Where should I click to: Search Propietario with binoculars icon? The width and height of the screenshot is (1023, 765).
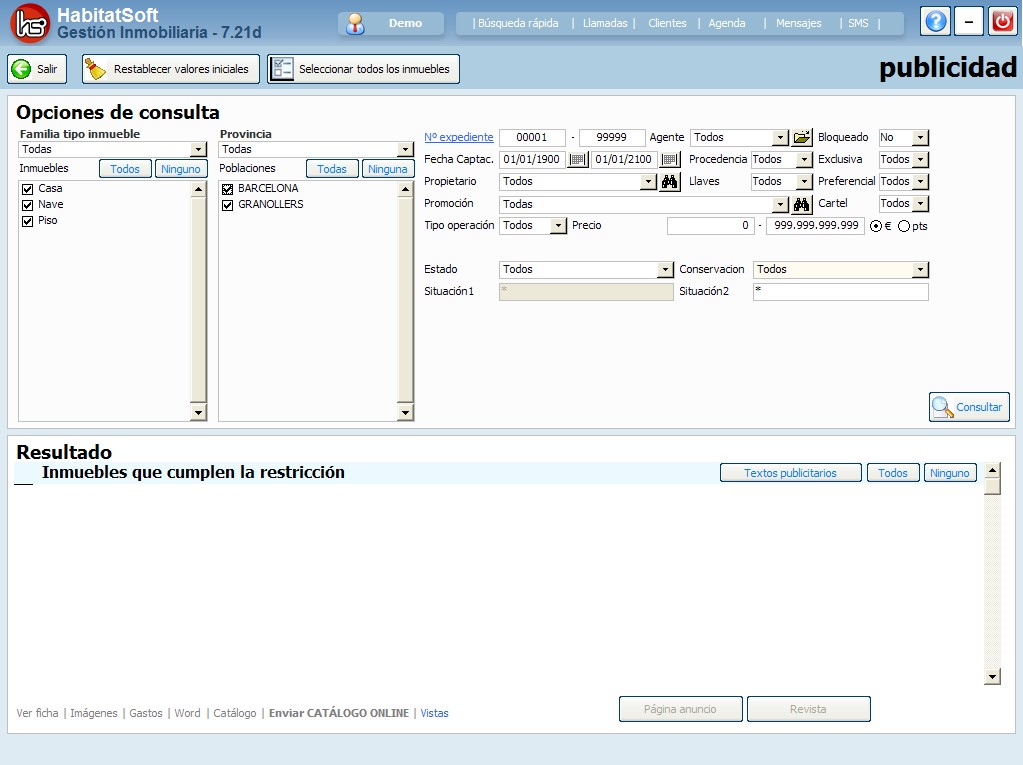click(x=669, y=182)
